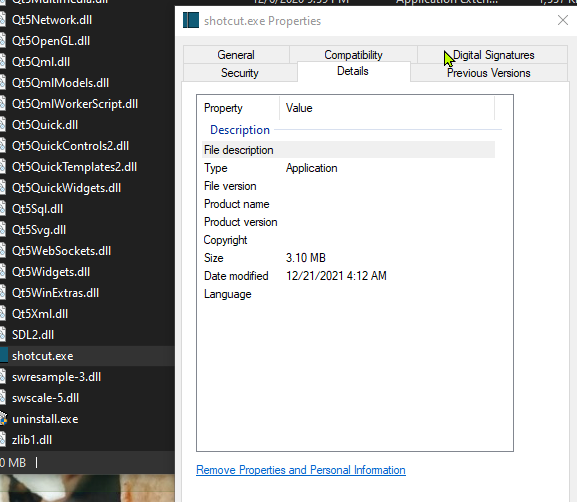Viewport: 577px width, 502px height.
Task: Select Qt5WebSockets.dll in file list
Action: (61, 251)
